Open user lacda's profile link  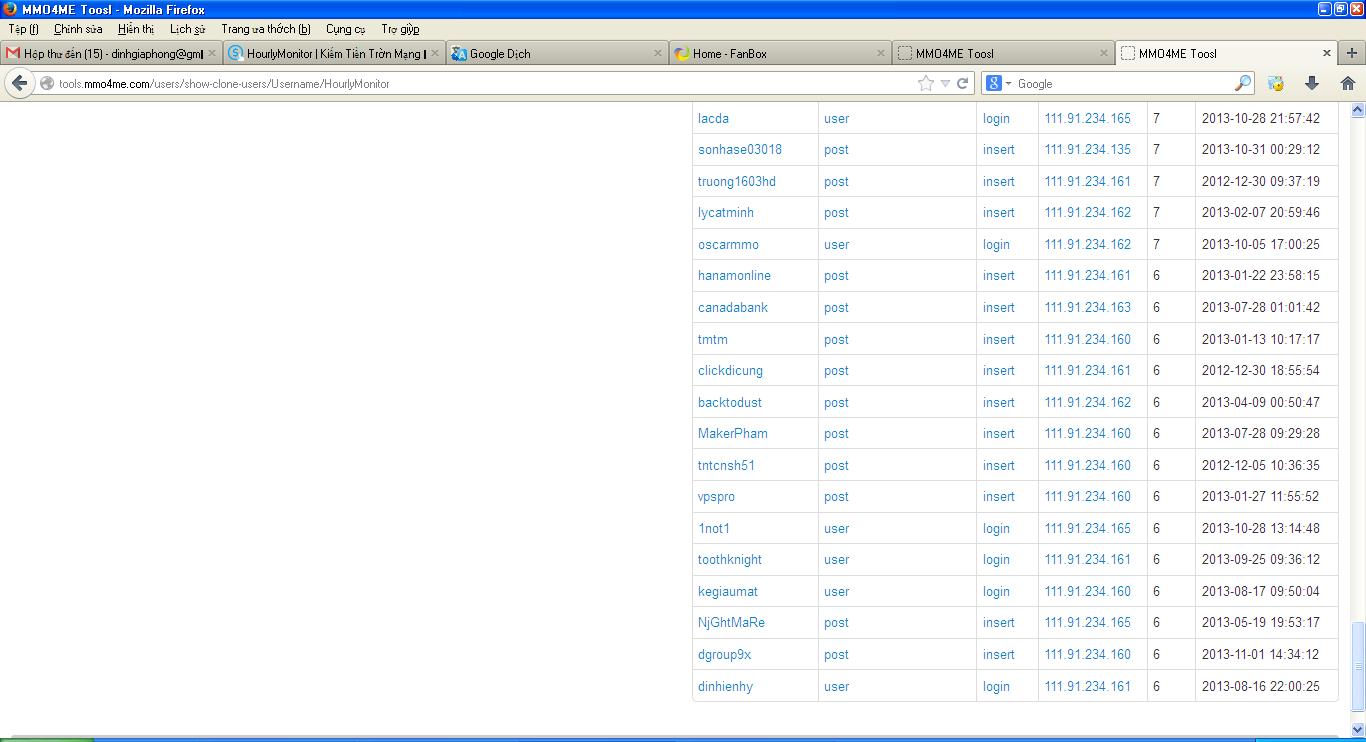pyautogui.click(x=713, y=118)
